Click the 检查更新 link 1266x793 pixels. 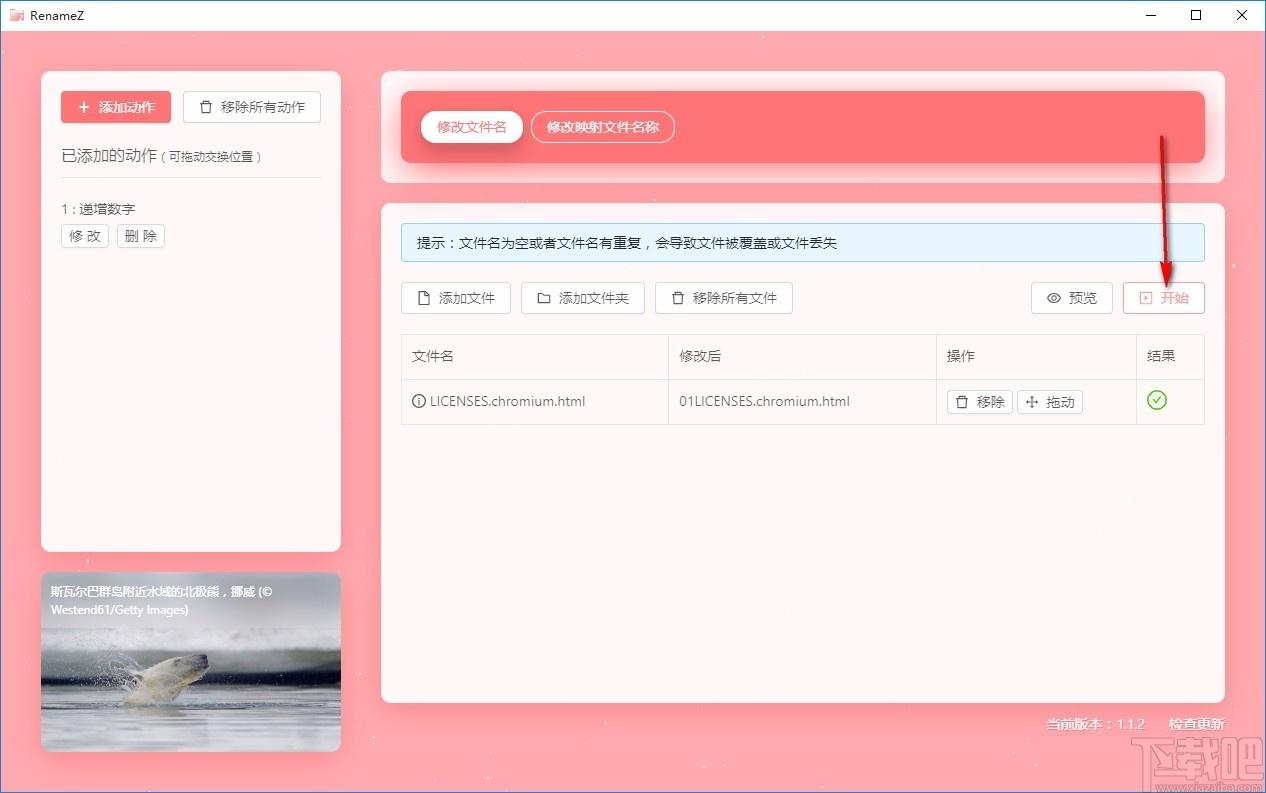click(1196, 724)
